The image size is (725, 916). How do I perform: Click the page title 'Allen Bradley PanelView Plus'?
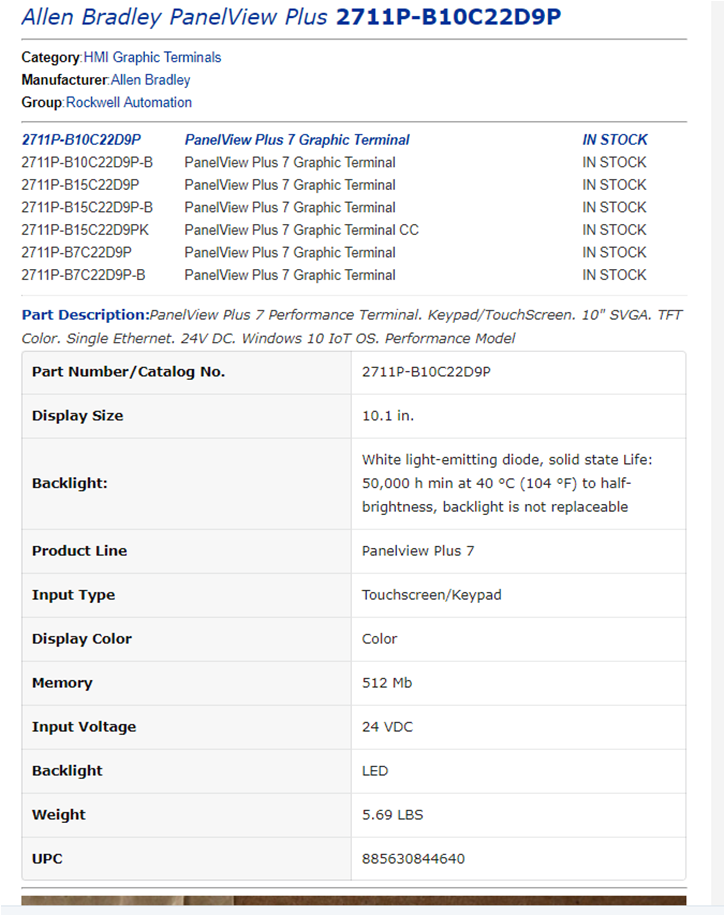point(175,17)
